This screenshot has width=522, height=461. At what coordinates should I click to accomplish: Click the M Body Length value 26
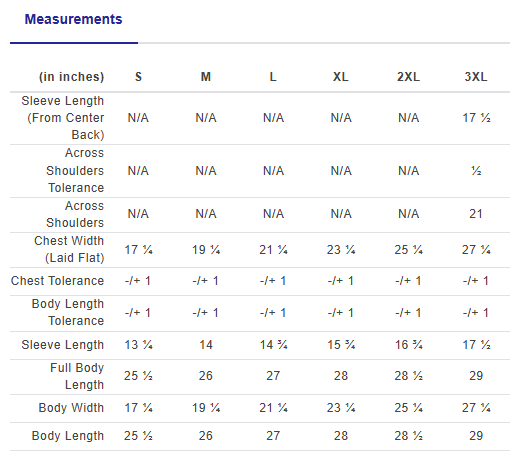[x=206, y=436]
